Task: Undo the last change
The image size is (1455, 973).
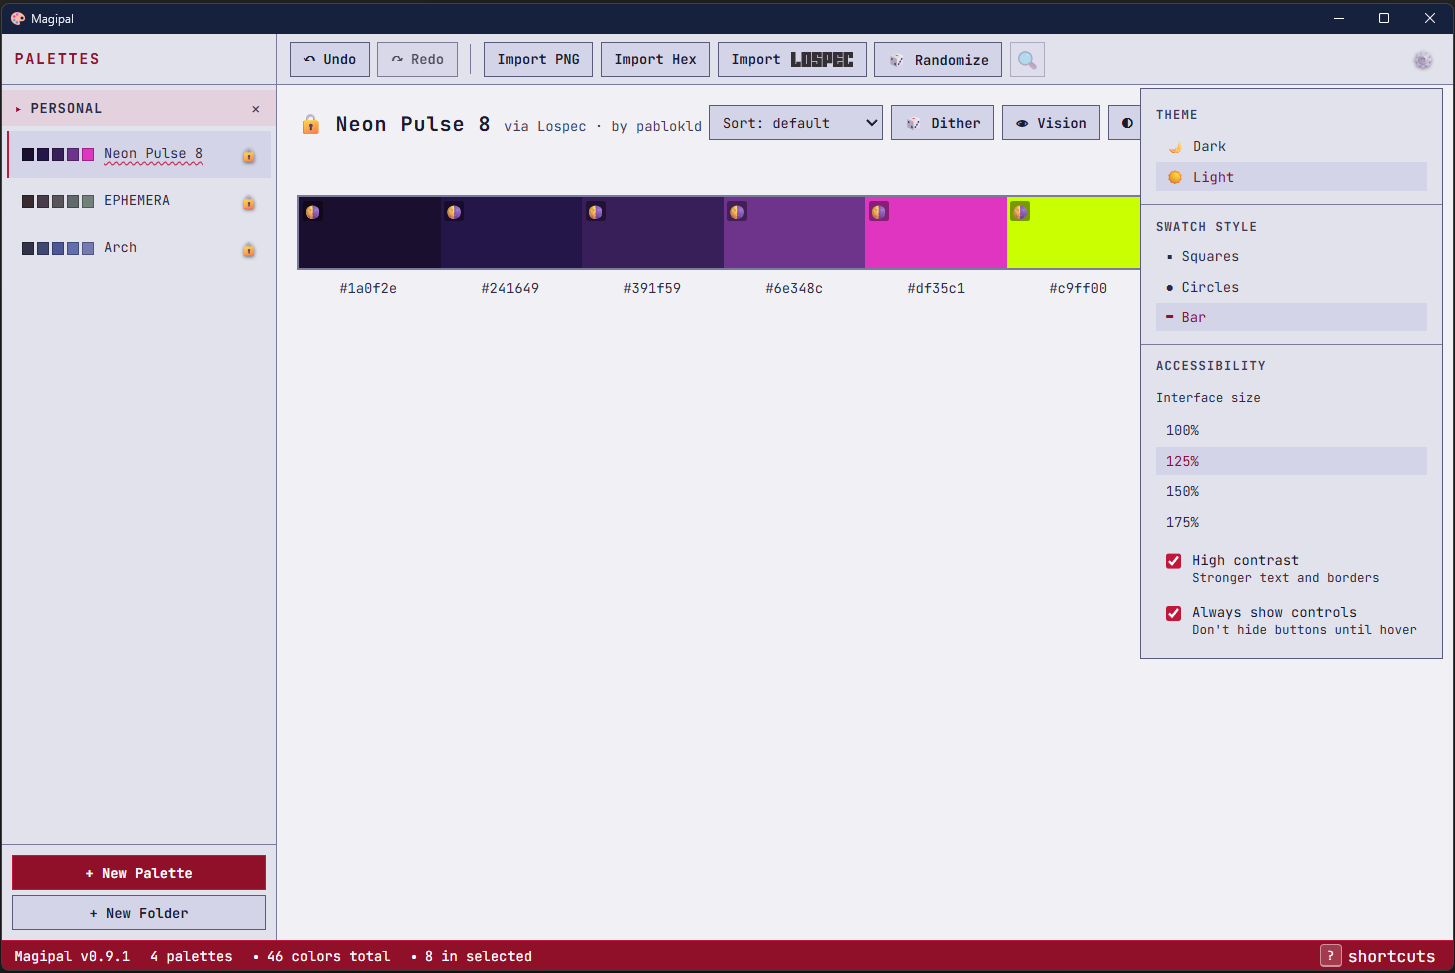Action: 330,60
